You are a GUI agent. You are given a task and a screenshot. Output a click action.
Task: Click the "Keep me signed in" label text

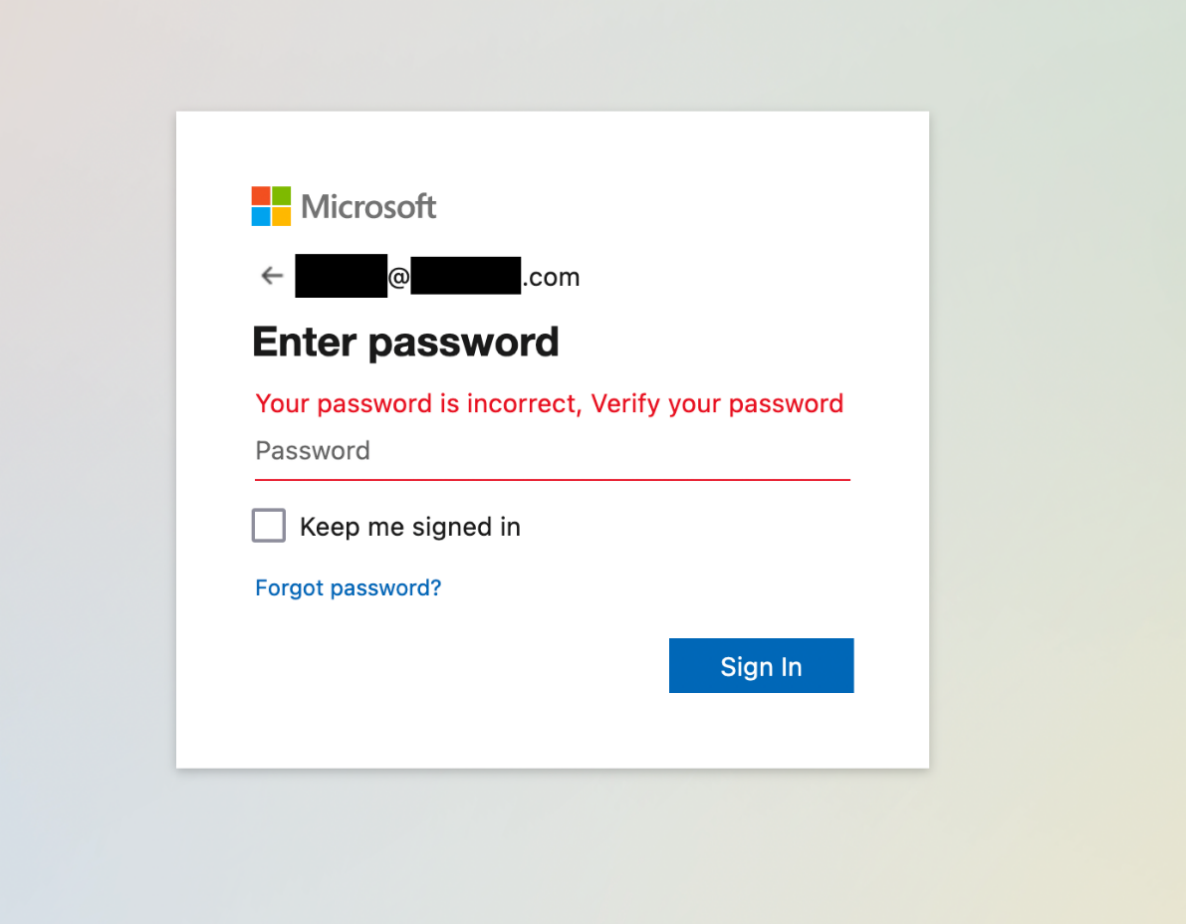410,527
